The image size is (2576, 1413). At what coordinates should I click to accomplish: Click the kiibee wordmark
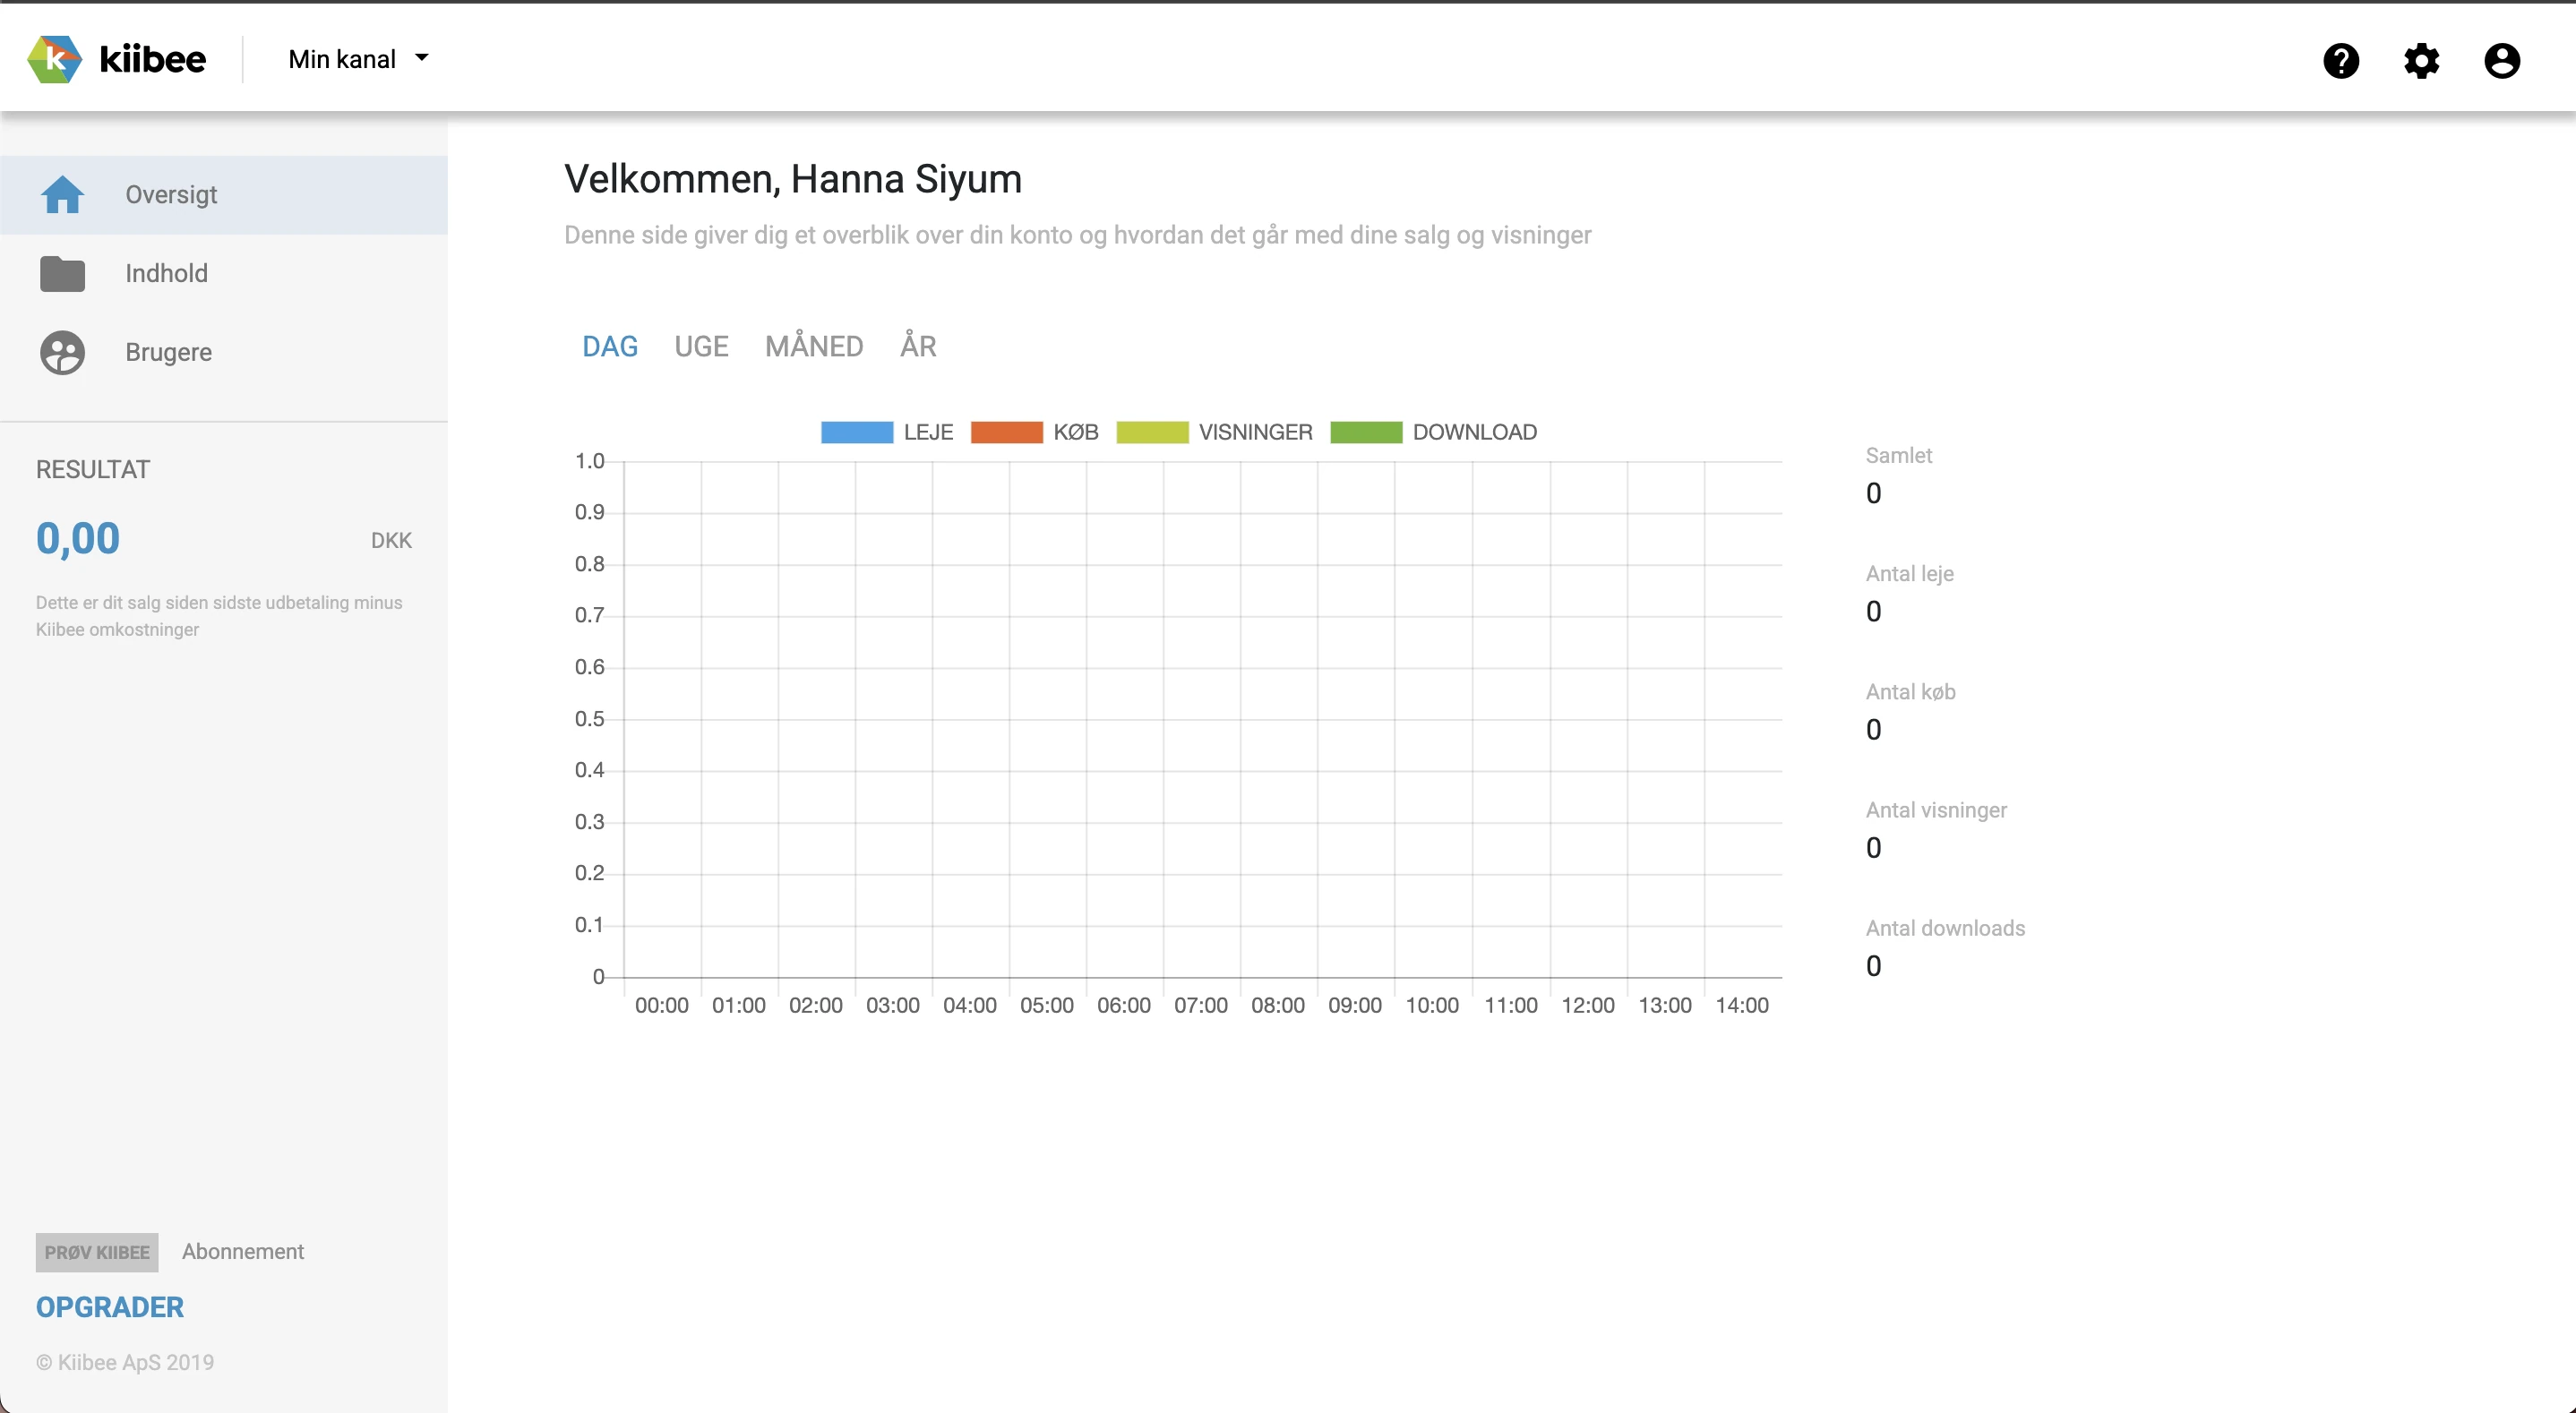153,60
